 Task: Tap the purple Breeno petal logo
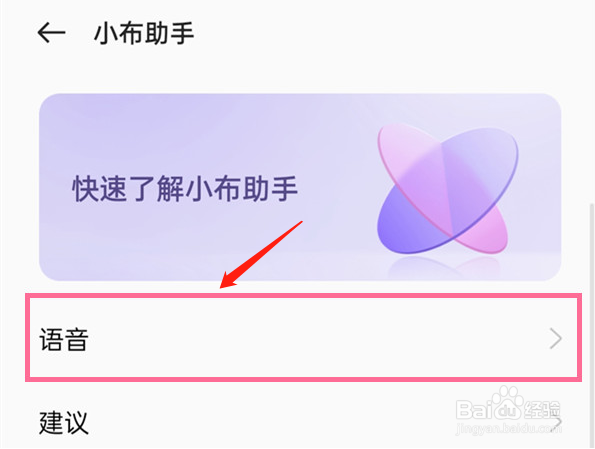tap(447, 189)
